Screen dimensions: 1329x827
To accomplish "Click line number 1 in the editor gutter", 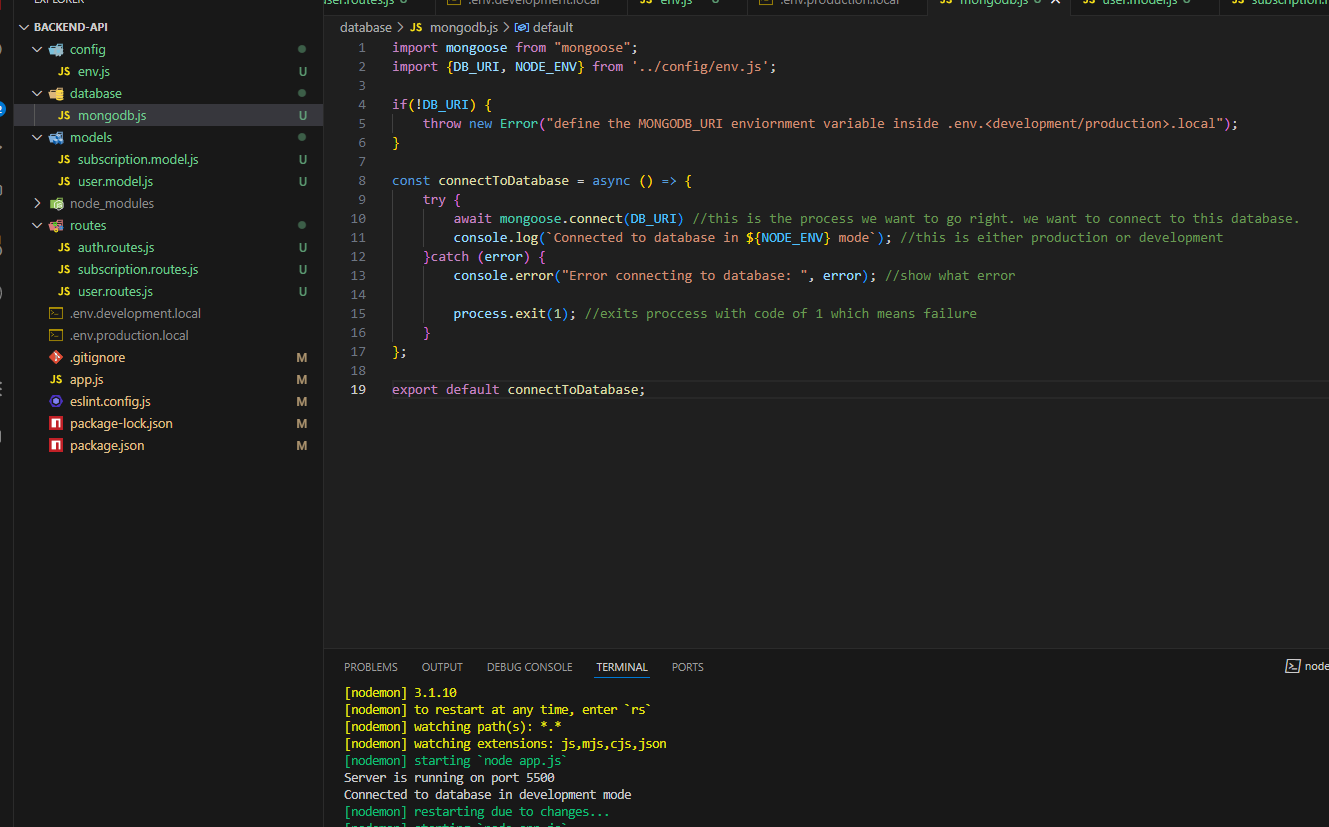I will coord(362,48).
